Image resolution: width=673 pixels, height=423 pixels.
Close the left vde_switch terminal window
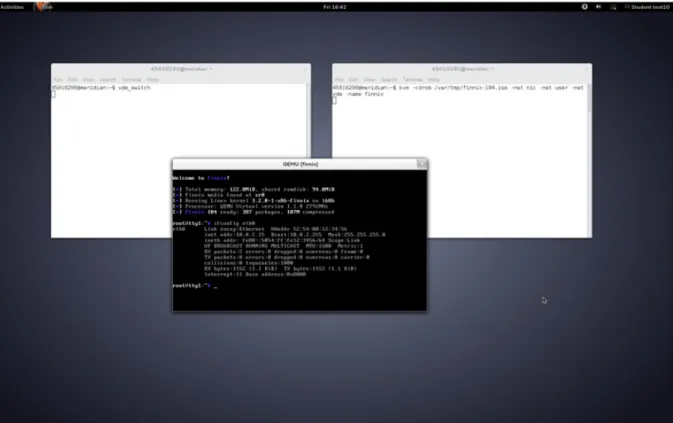(x=305, y=69)
